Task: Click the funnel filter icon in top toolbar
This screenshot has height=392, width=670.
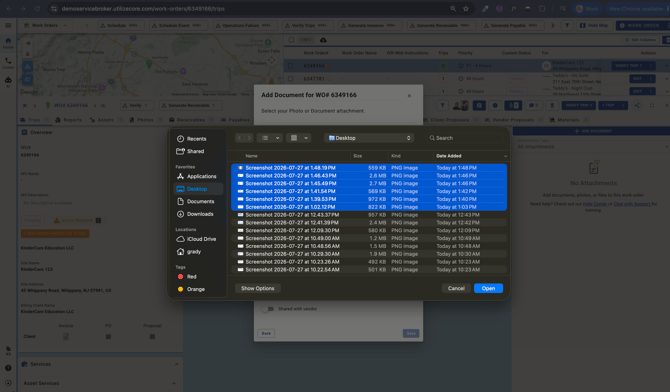Action: (567, 26)
